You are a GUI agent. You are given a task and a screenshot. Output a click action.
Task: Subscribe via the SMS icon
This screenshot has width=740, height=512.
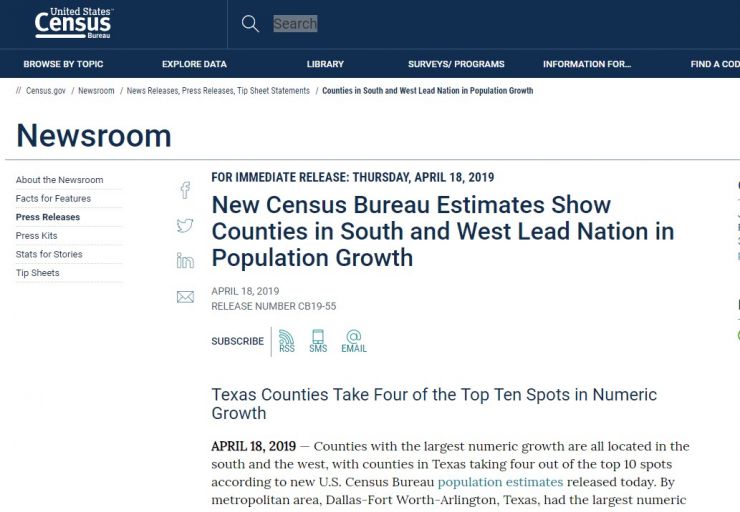pos(318,341)
